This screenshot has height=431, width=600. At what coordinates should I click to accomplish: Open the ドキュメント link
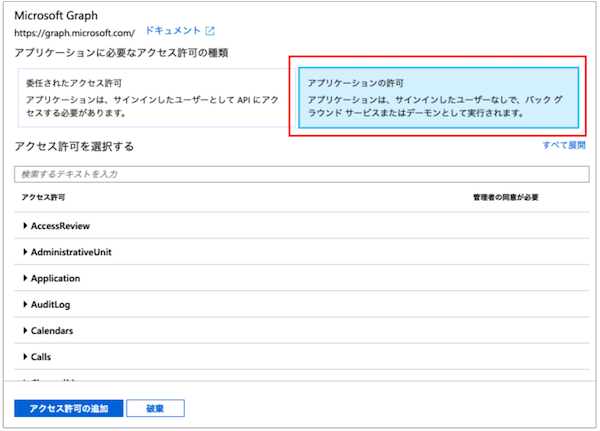click(173, 31)
